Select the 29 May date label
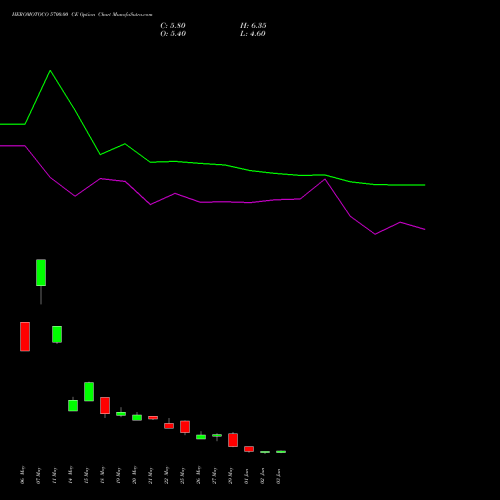500x500 pixels. (x=231, y=475)
